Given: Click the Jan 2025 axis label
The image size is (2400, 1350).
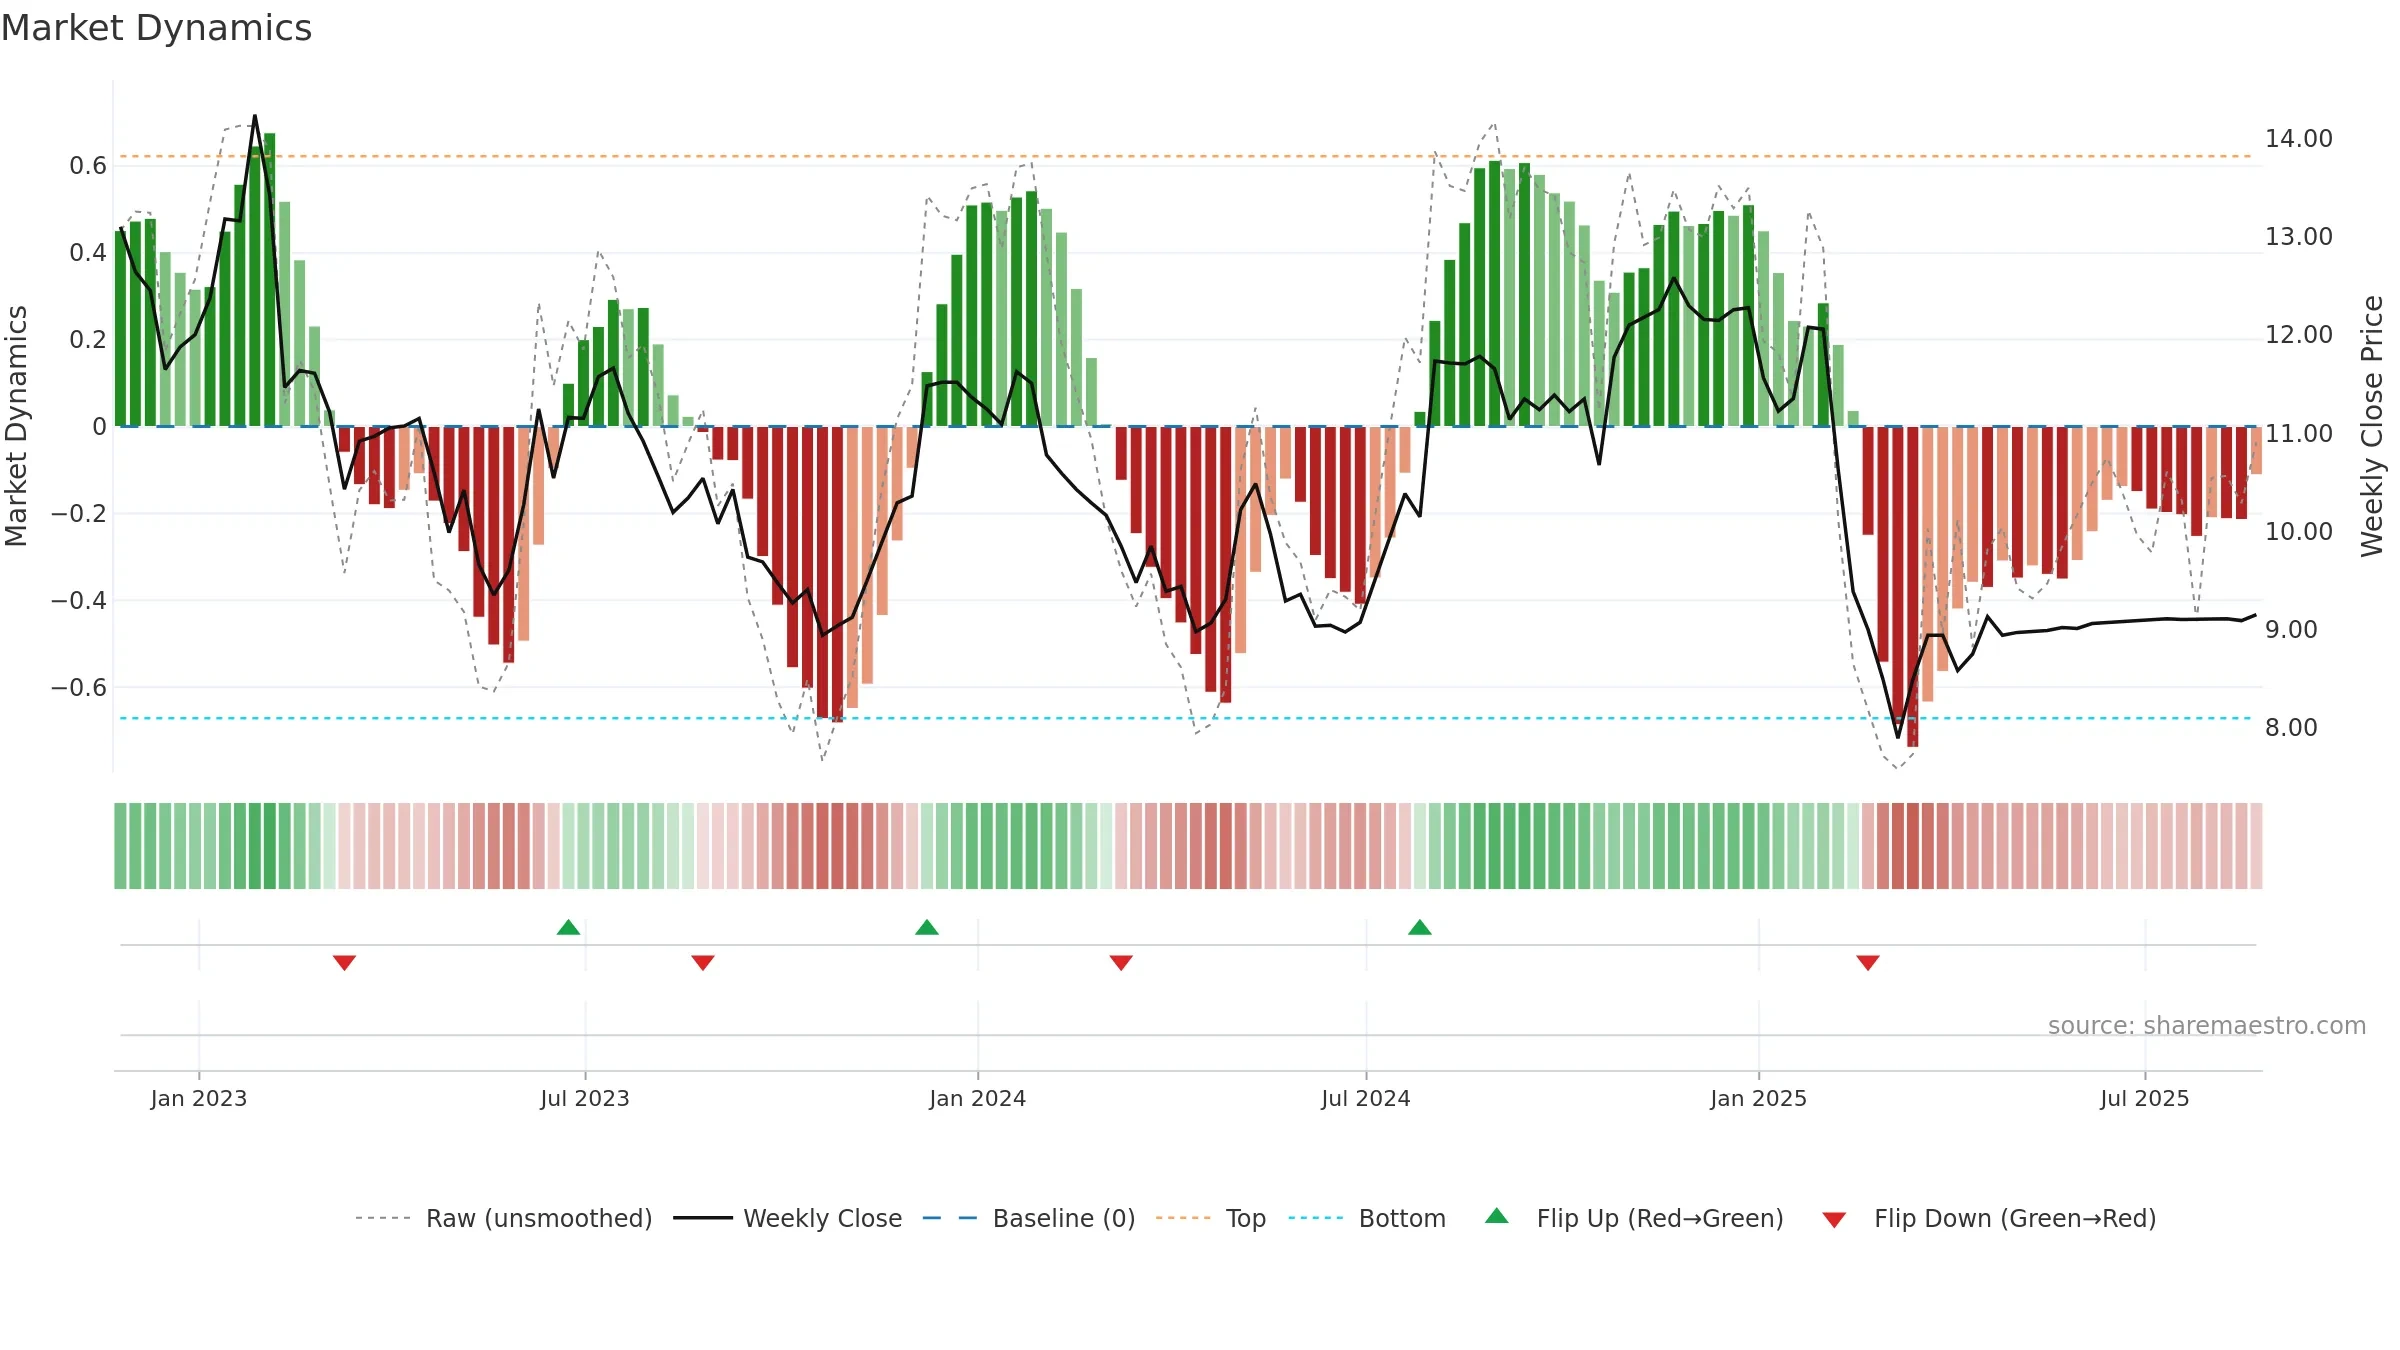Looking at the screenshot, I should point(1759,1098).
